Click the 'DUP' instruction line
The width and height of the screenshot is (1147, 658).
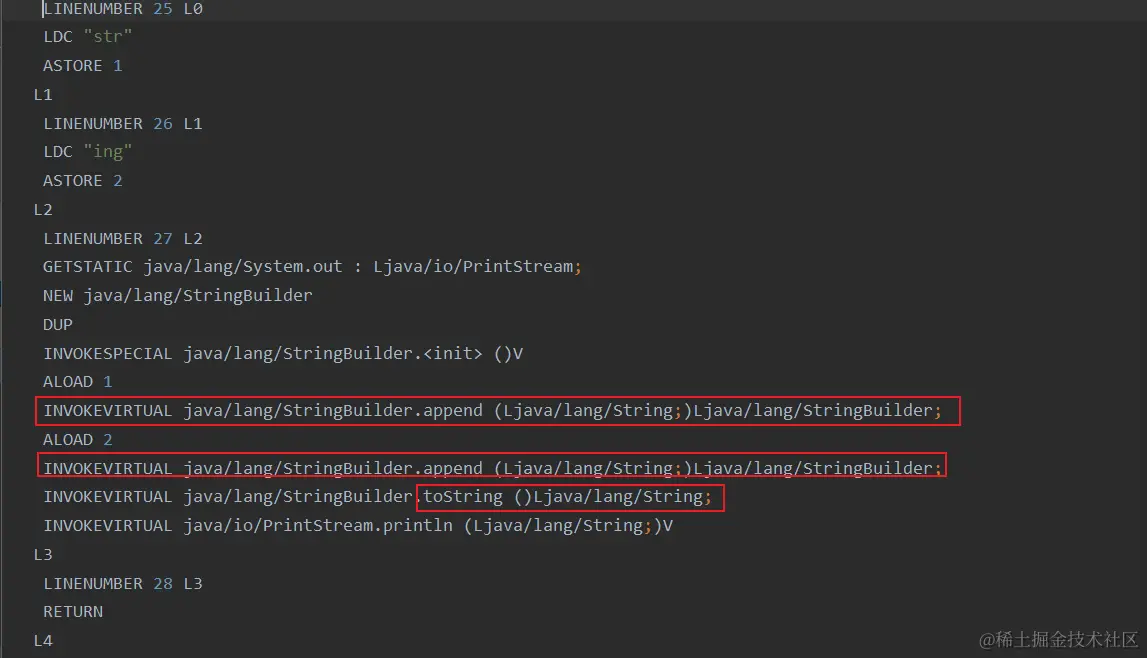[x=58, y=324]
